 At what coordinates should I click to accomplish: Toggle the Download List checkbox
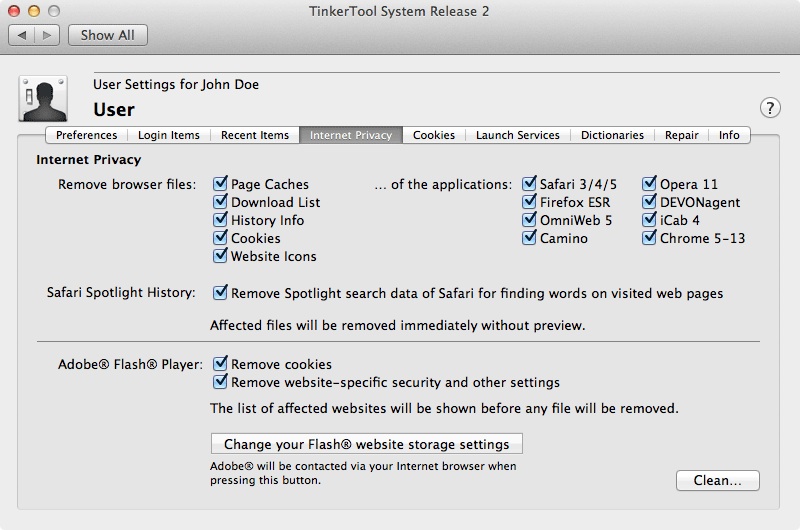pyautogui.click(x=221, y=202)
